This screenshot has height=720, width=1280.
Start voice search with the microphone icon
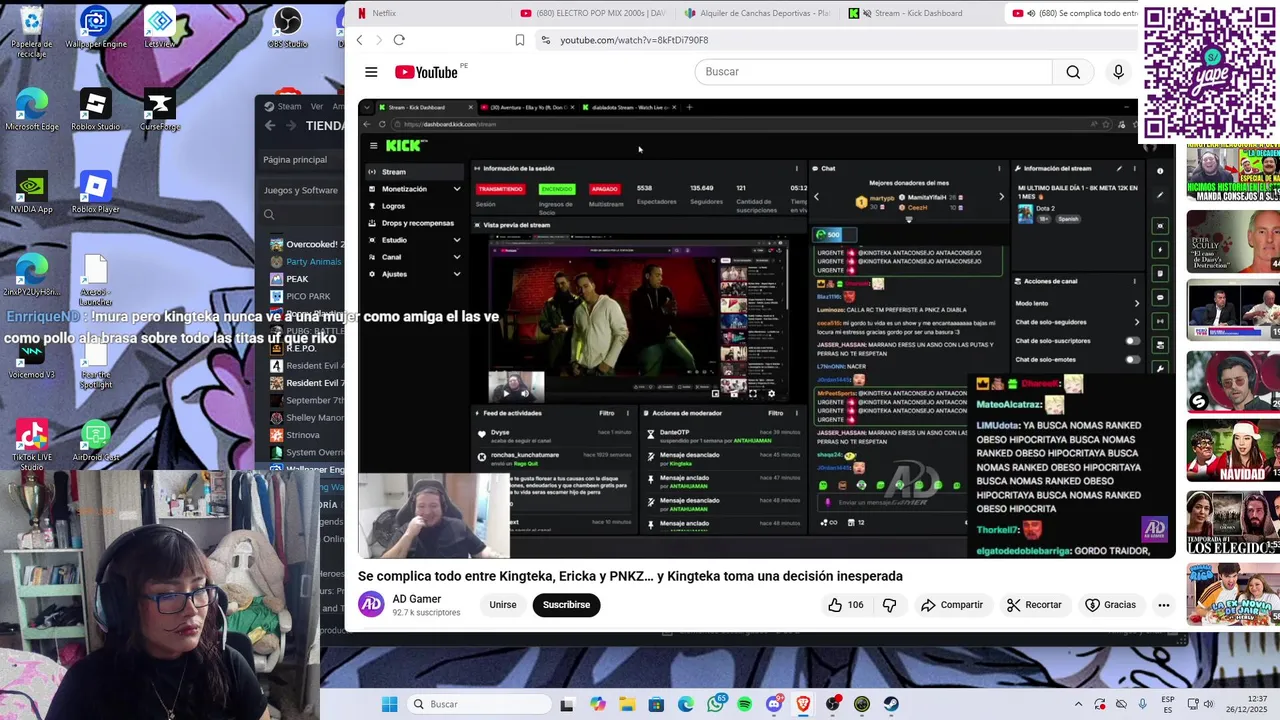point(1118,72)
